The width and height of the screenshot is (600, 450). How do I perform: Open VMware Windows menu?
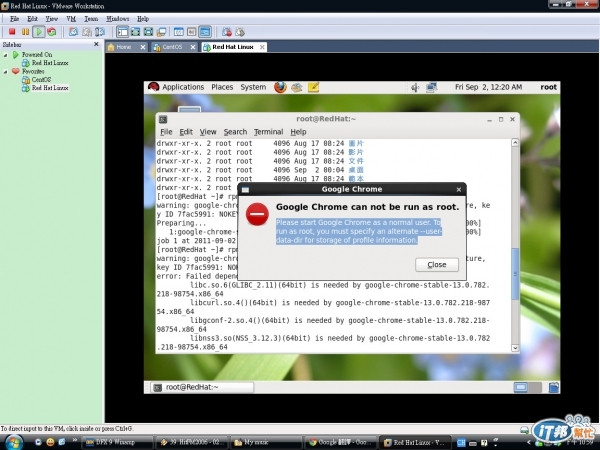click(117, 19)
